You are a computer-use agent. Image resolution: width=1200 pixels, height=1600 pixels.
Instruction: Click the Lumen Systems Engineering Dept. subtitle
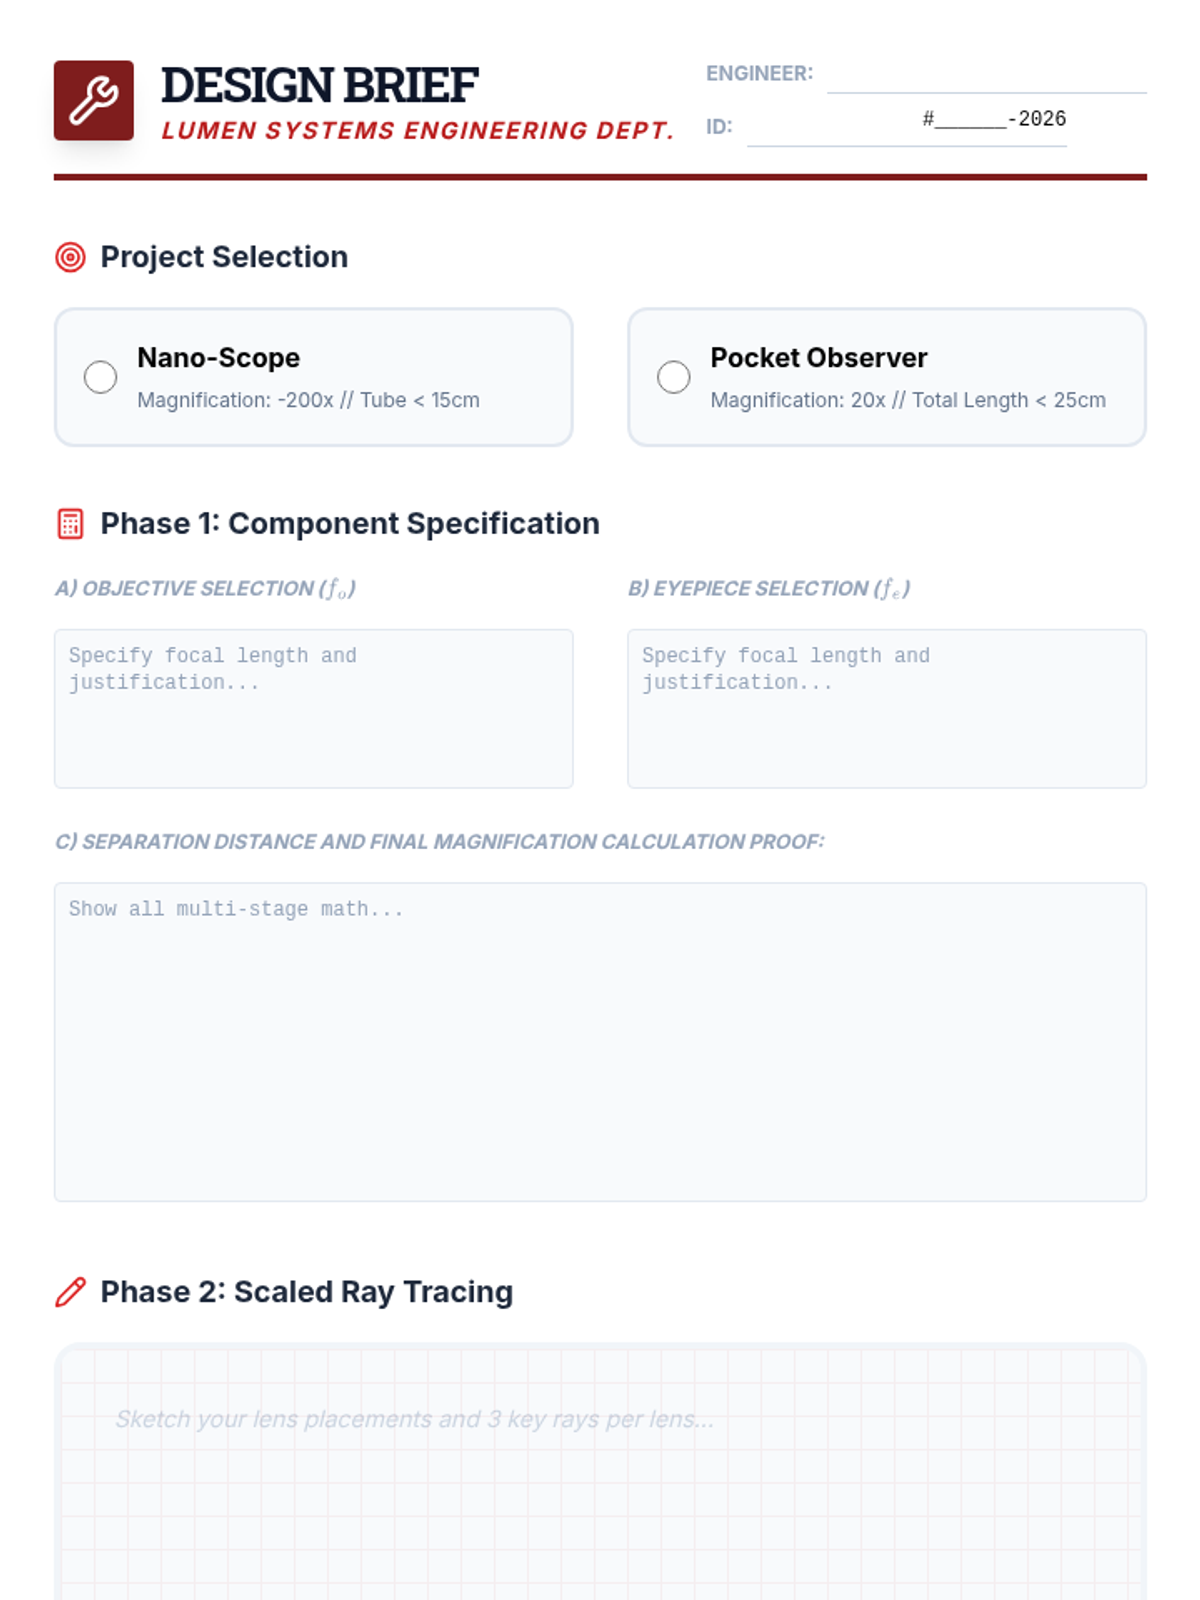click(417, 131)
